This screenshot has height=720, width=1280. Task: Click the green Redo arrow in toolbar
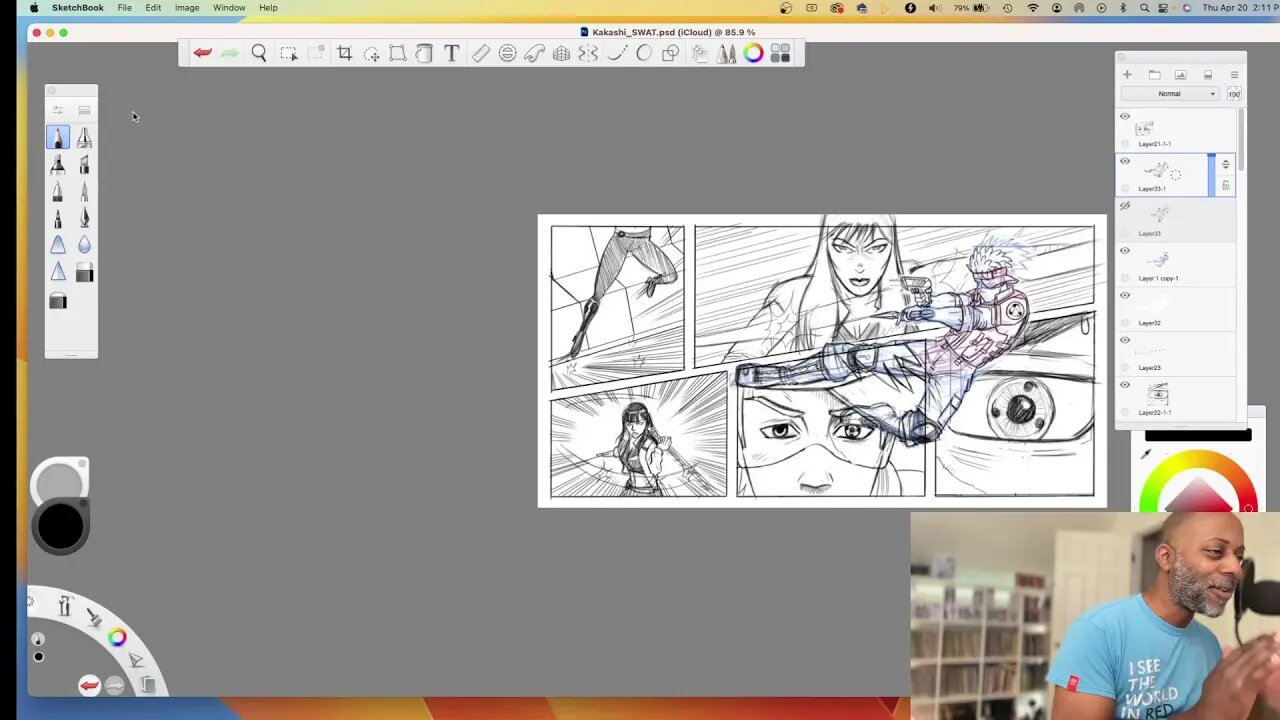(229, 53)
